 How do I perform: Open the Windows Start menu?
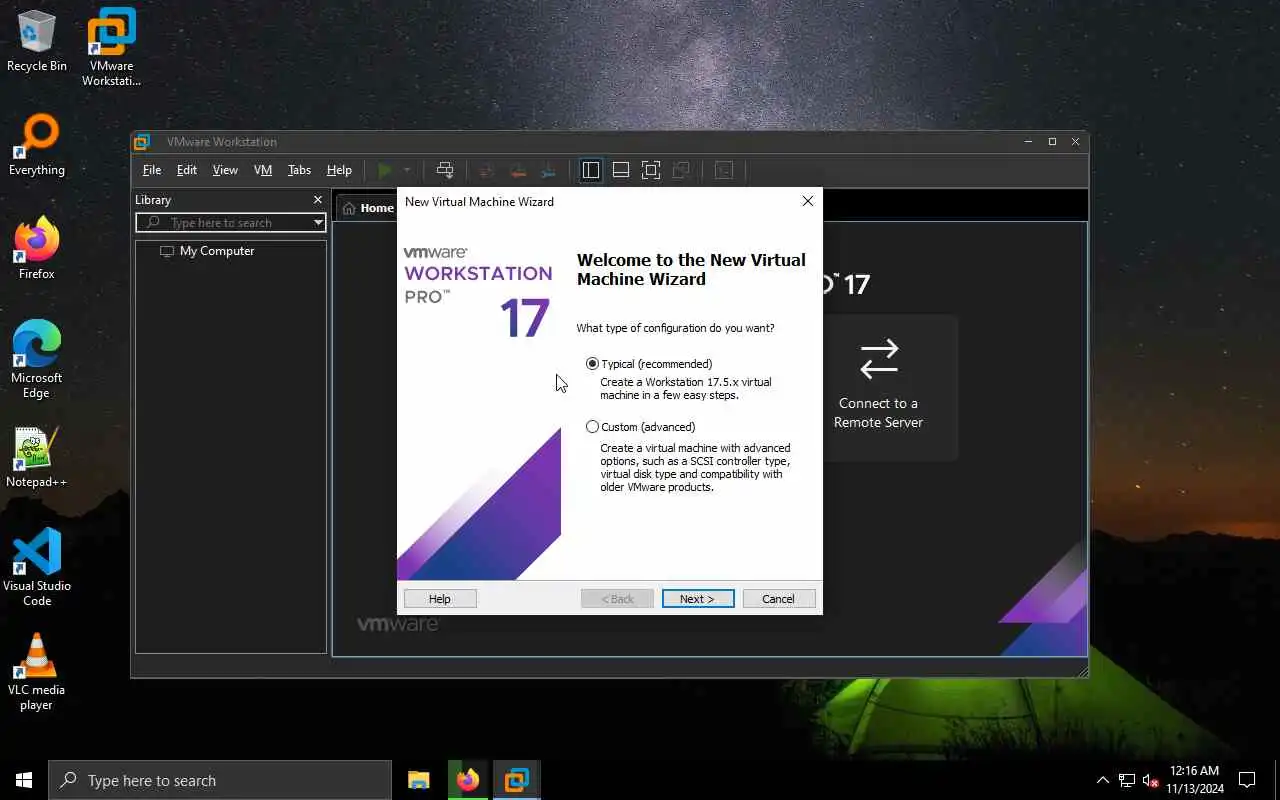coord(24,780)
